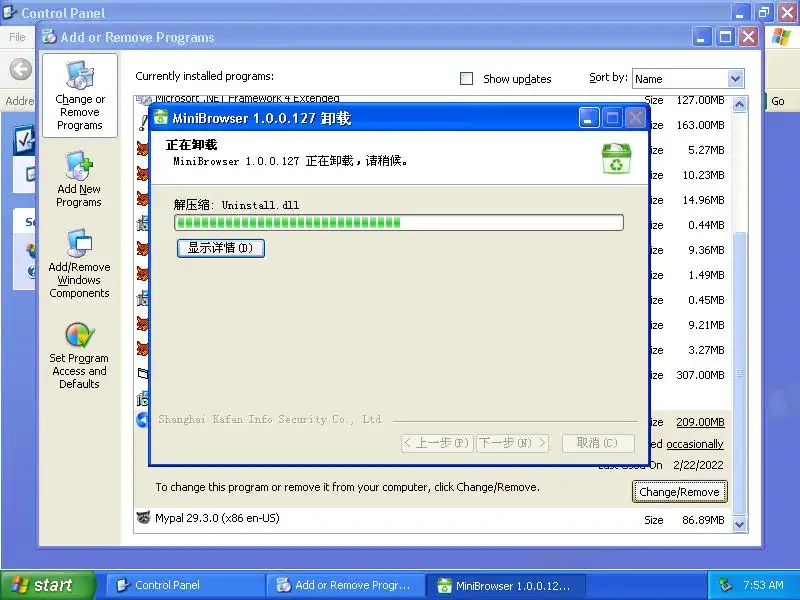
Task: Enable the Show updates checkbox
Action: coord(466,79)
